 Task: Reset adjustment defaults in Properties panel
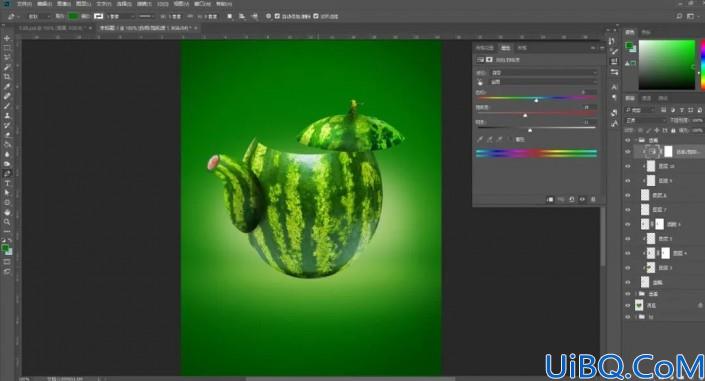point(571,199)
